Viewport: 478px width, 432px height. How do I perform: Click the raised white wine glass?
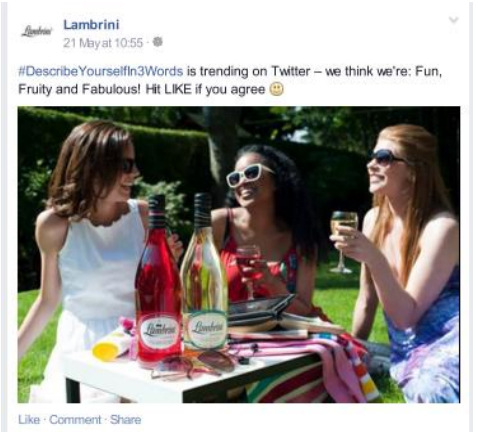point(344,242)
